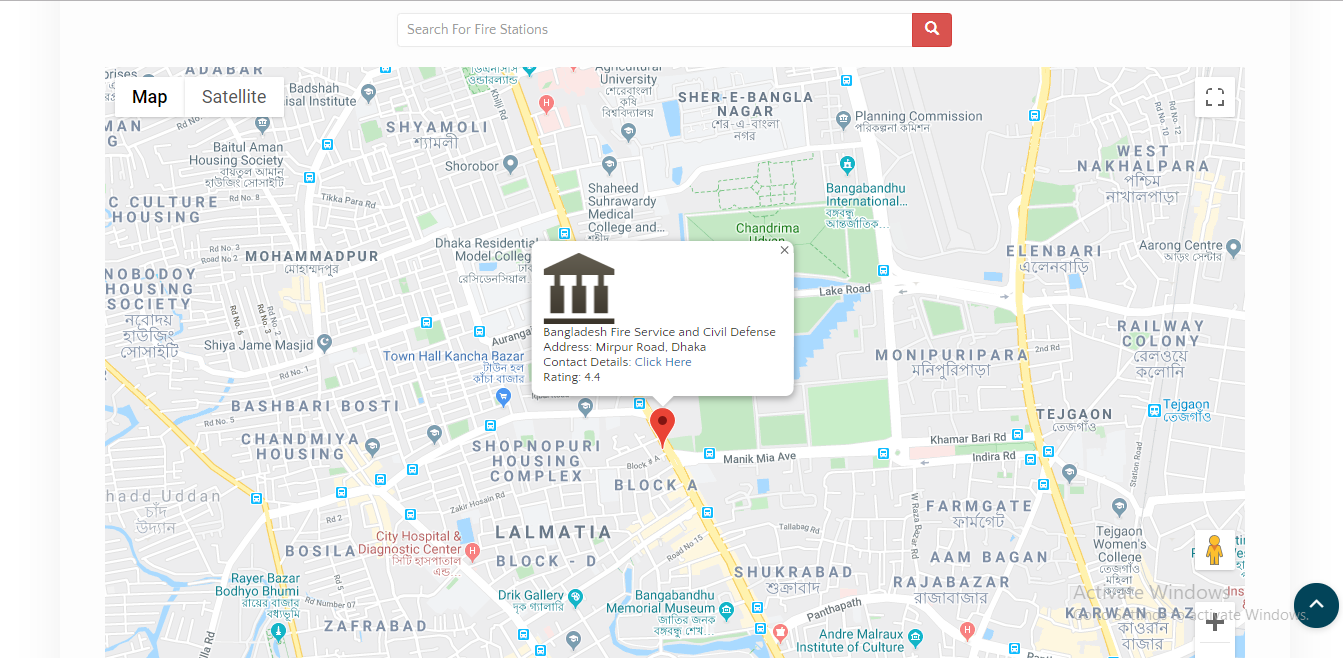This screenshot has height=658, width=1343.
Task: Click the City Hospital & Diagnostic Center marker
Action: pyautogui.click(x=473, y=551)
